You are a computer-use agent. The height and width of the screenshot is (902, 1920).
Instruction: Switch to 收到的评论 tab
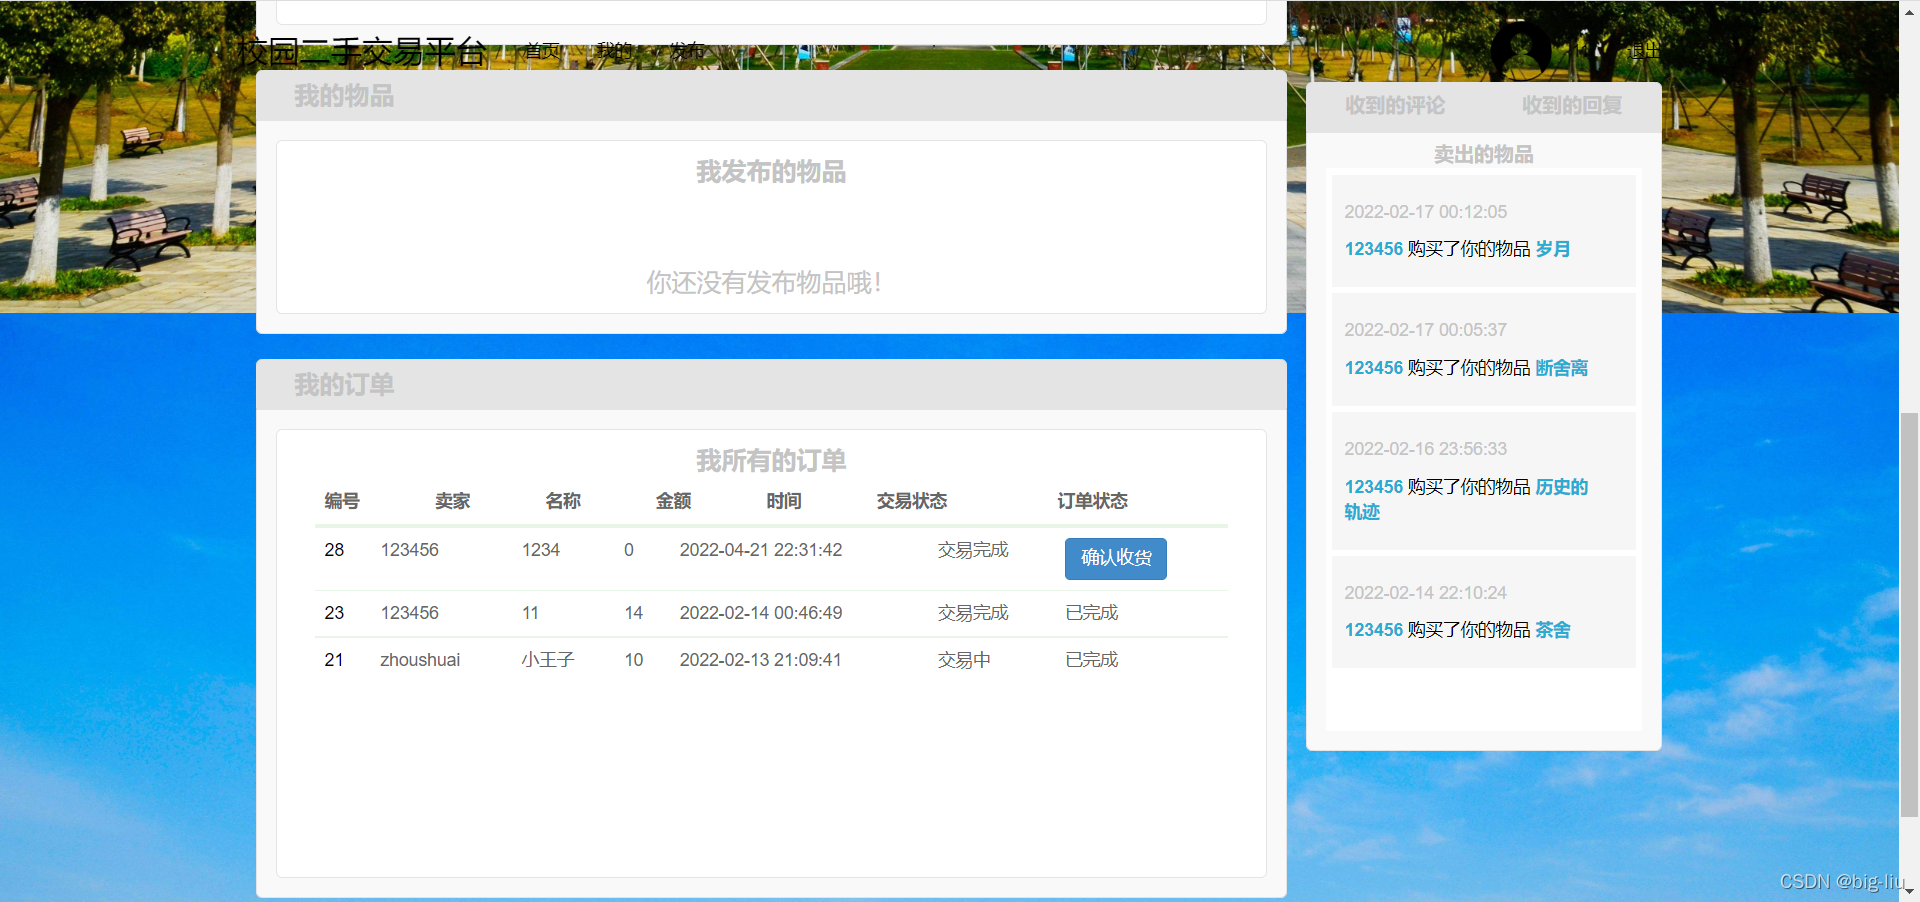point(1395,106)
